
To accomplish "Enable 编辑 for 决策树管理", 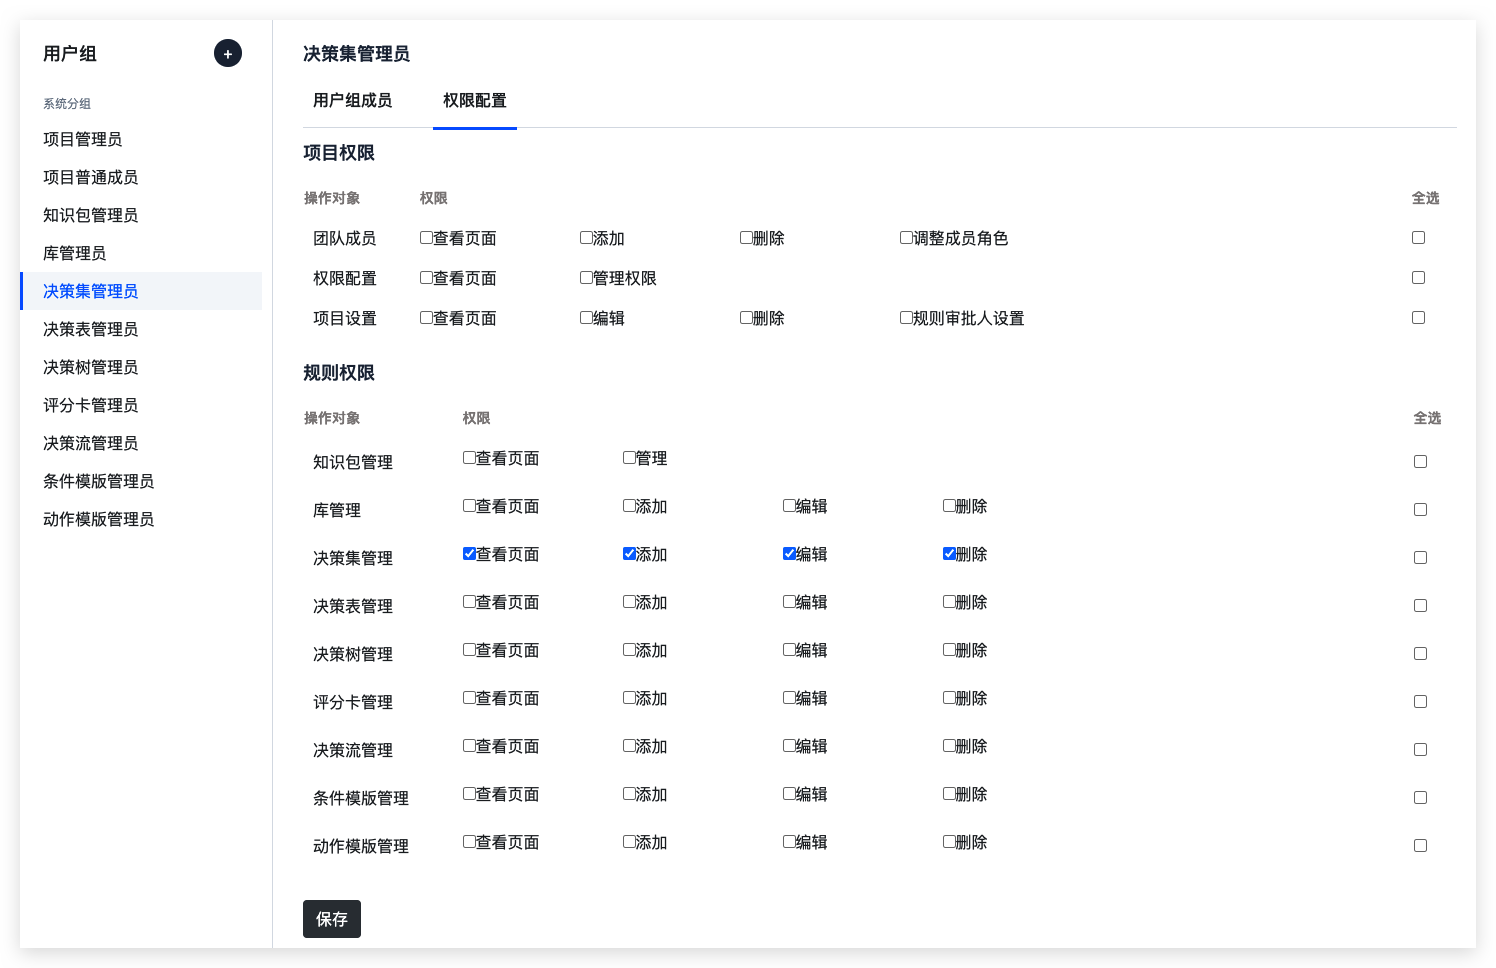I will 790,650.
